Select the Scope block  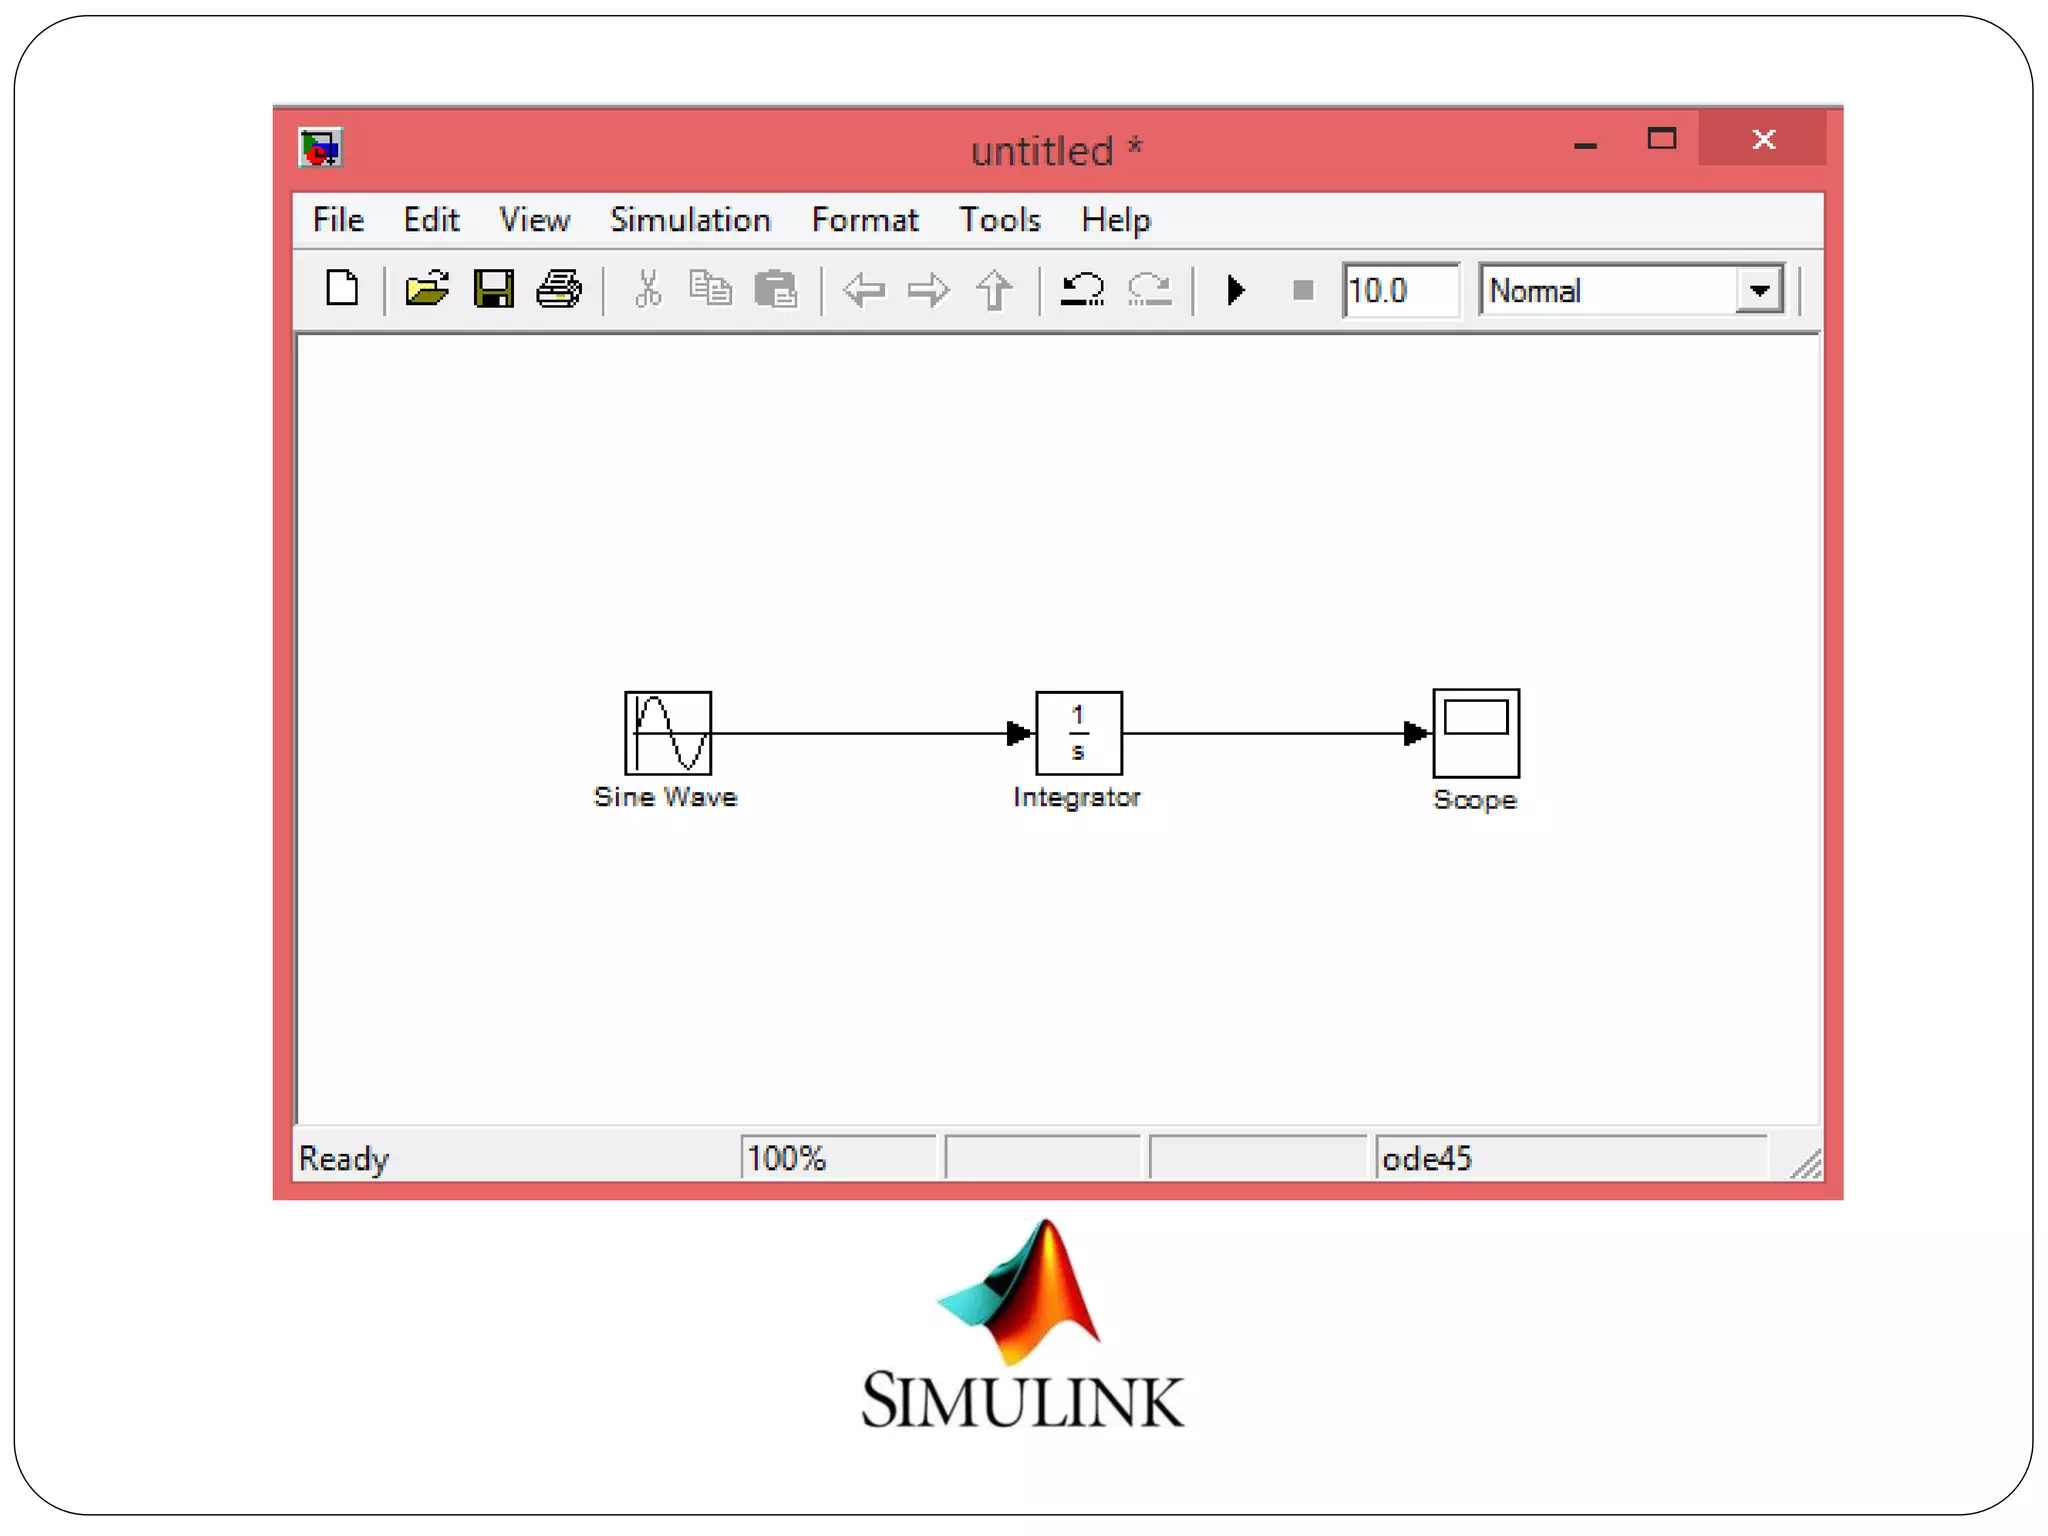(x=1476, y=733)
